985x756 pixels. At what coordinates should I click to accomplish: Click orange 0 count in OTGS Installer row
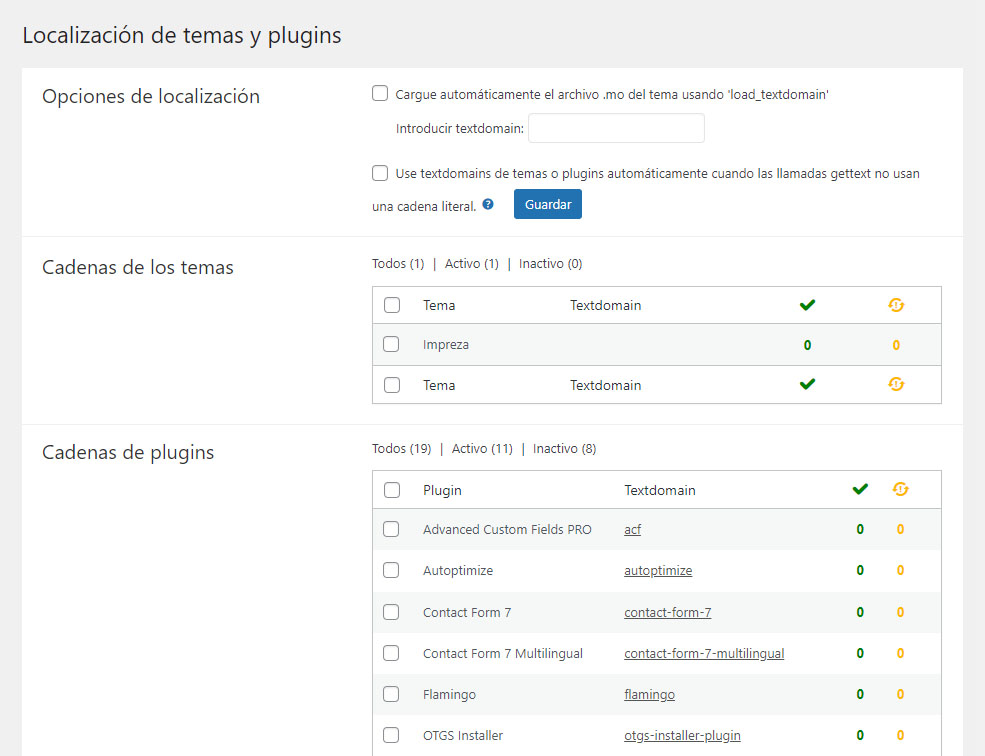tap(900, 735)
